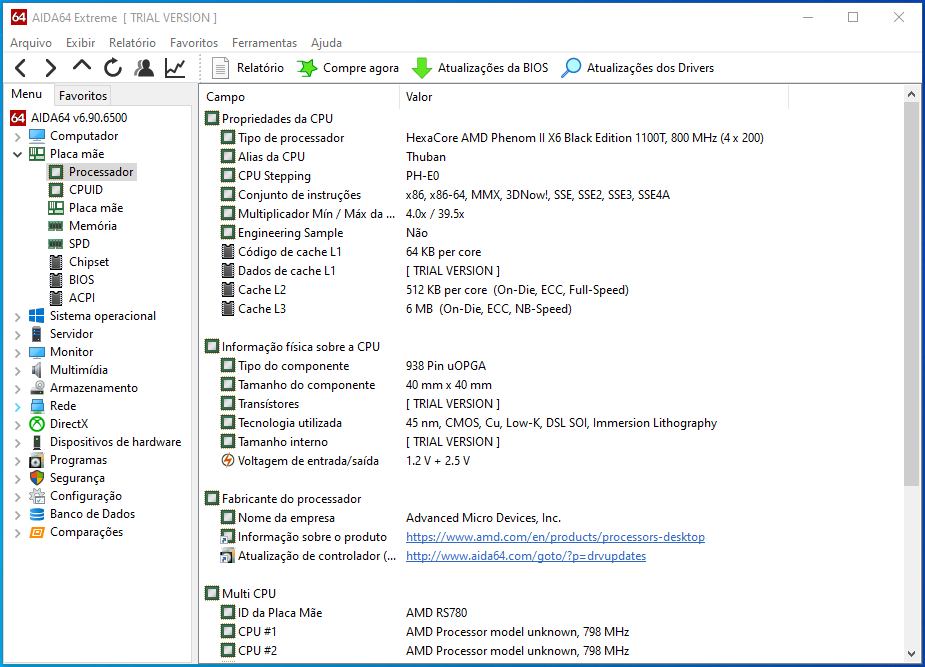Click the SPD memory module icon
The image size is (925, 667).
56,244
